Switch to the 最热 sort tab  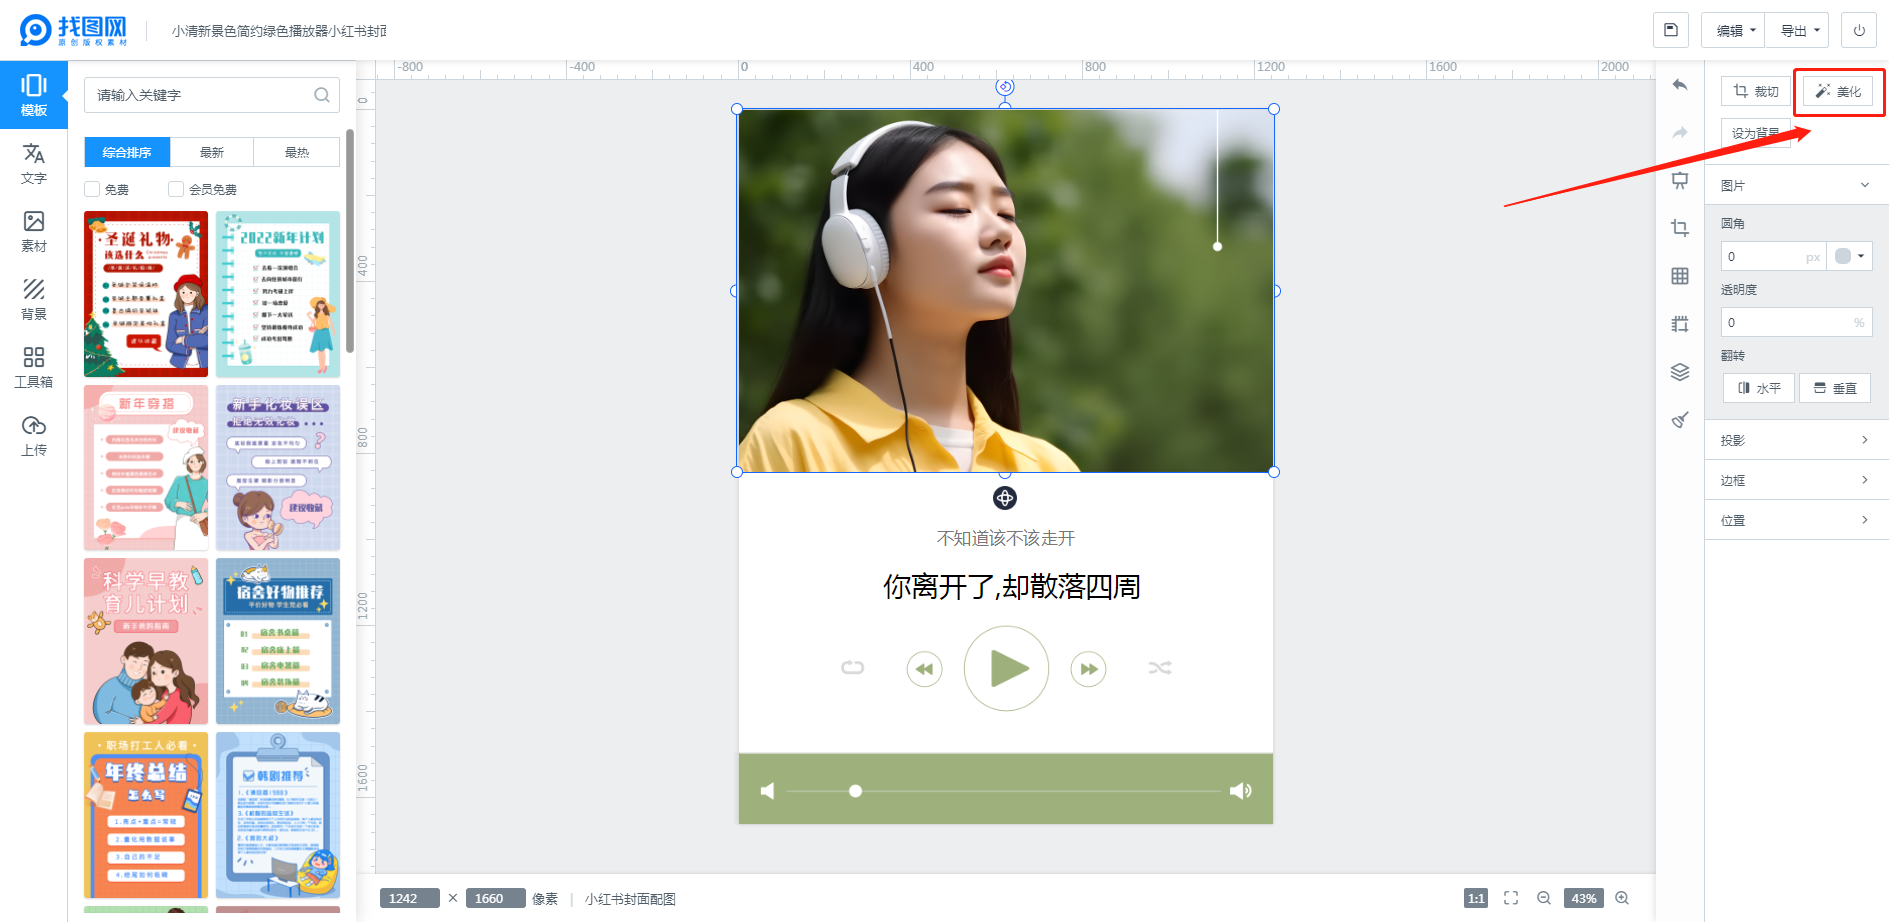click(x=297, y=152)
